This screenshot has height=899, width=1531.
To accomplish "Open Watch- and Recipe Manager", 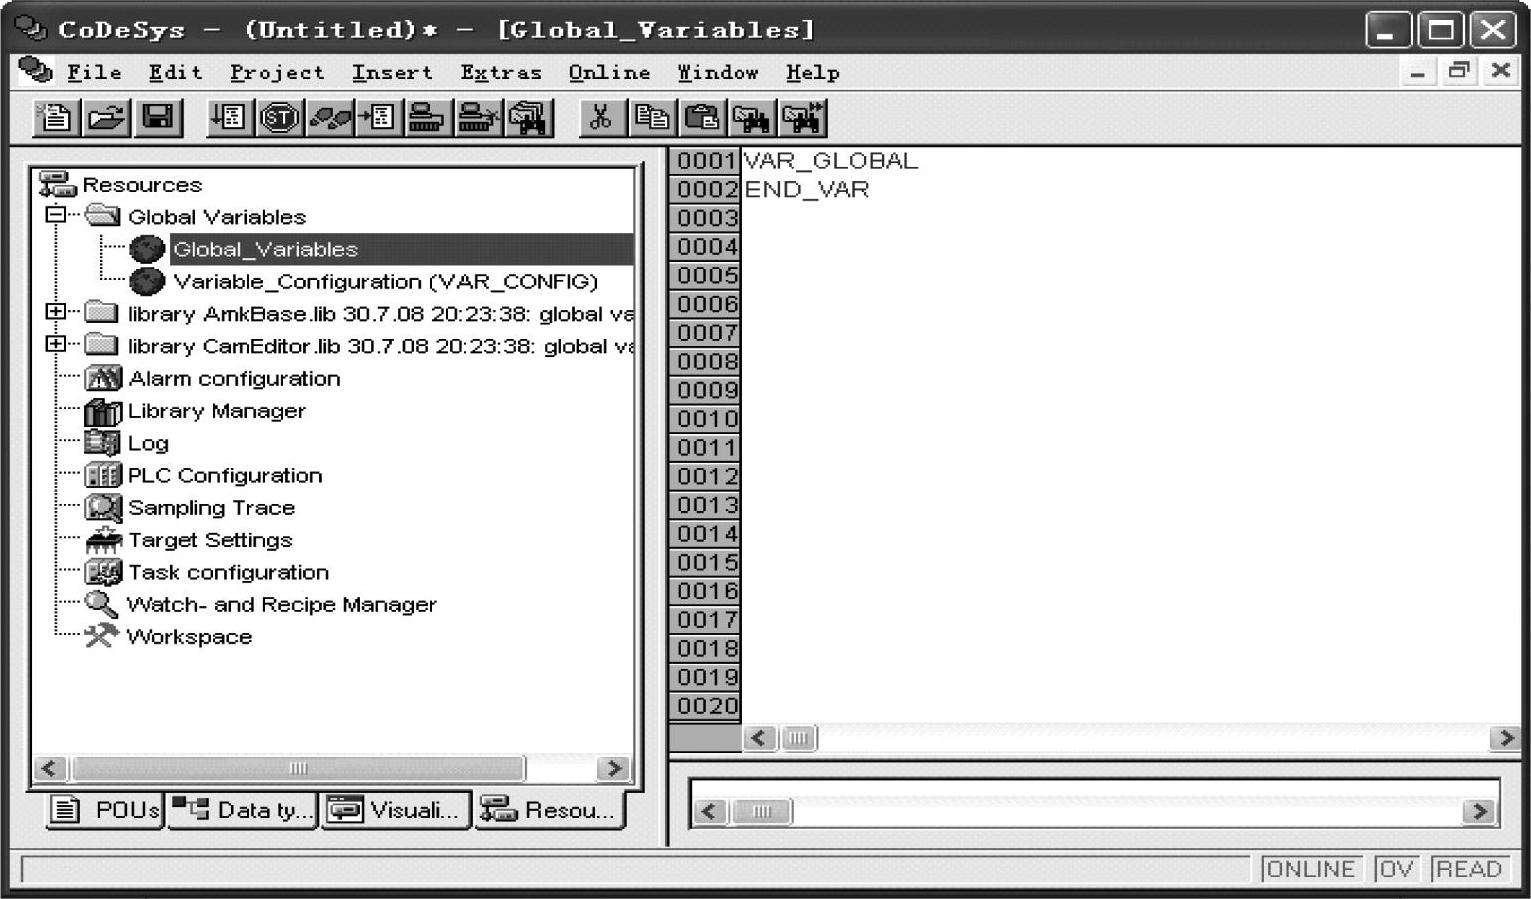I will click(x=281, y=605).
